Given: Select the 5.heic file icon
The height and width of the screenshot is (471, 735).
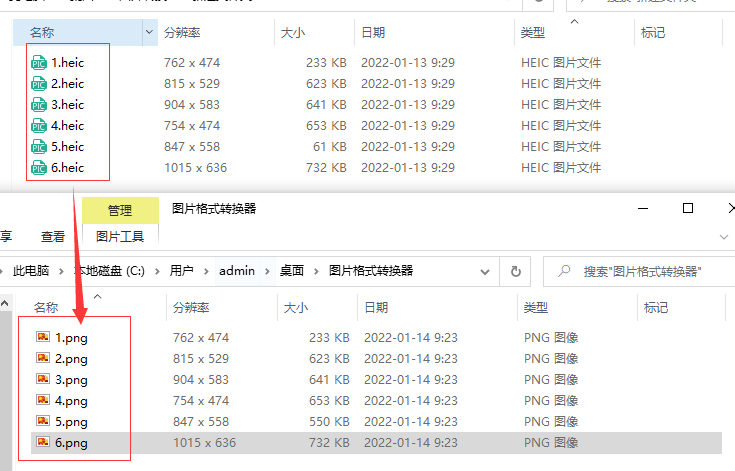Looking at the screenshot, I should pyautogui.click(x=39, y=147).
